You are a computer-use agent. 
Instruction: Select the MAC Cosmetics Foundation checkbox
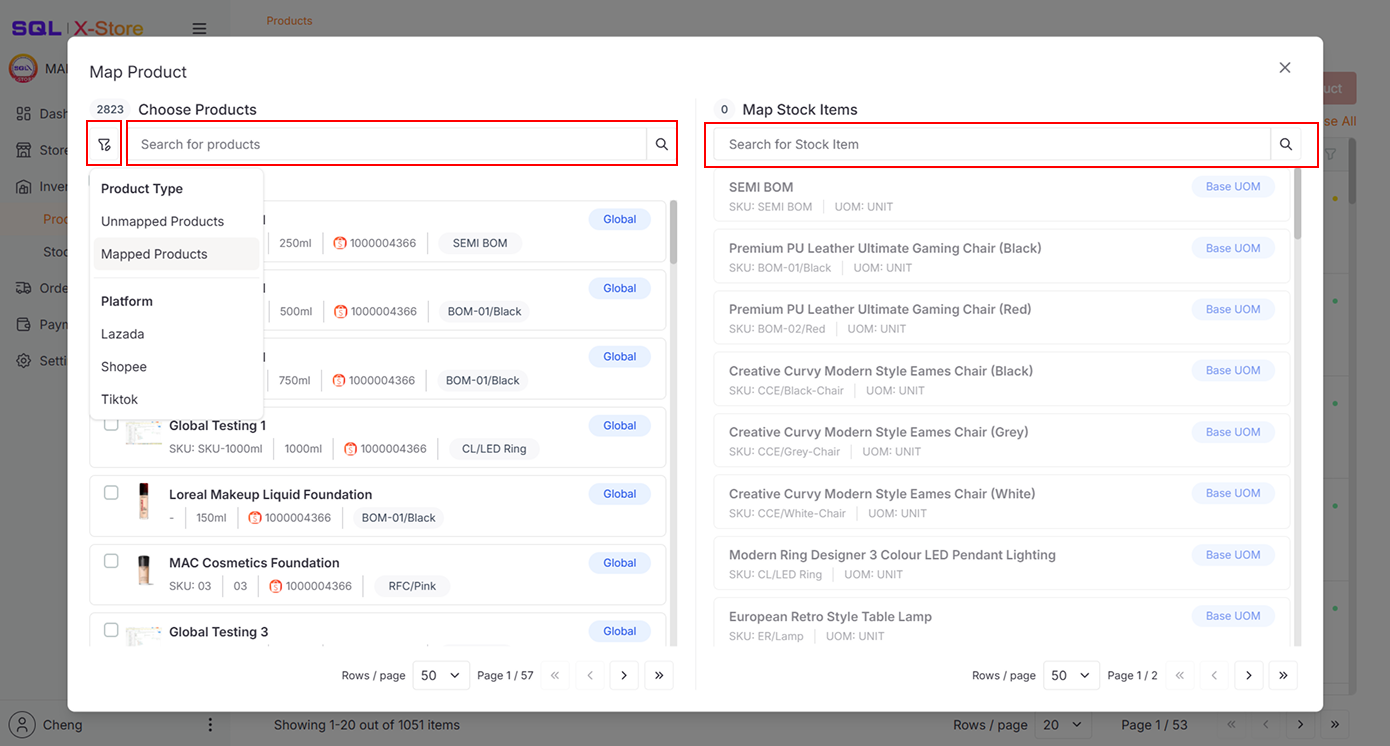pos(111,561)
